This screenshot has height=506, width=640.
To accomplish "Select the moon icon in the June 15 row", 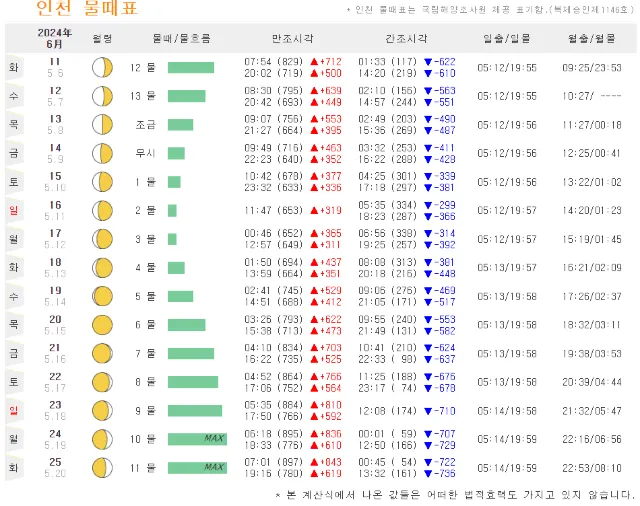I will (x=102, y=182).
